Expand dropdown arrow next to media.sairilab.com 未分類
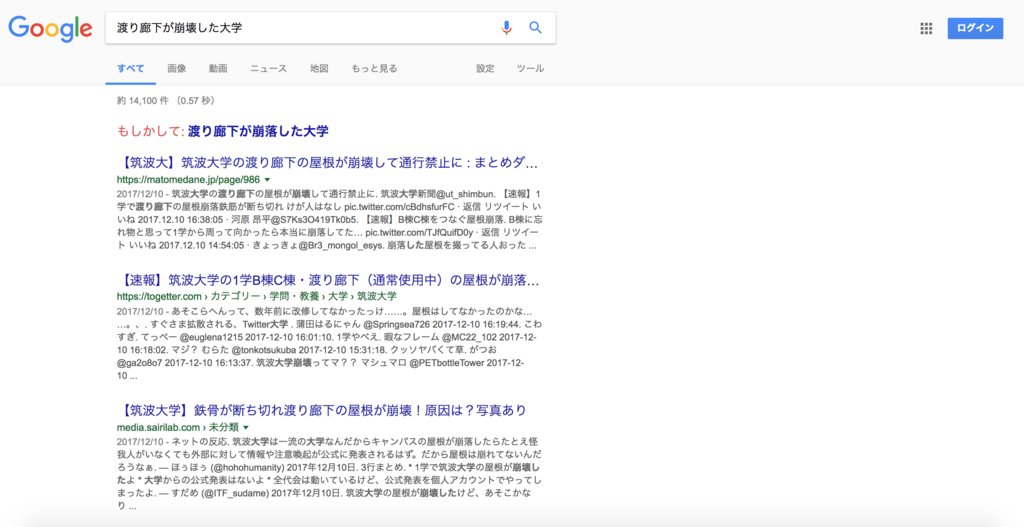 pos(246,428)
